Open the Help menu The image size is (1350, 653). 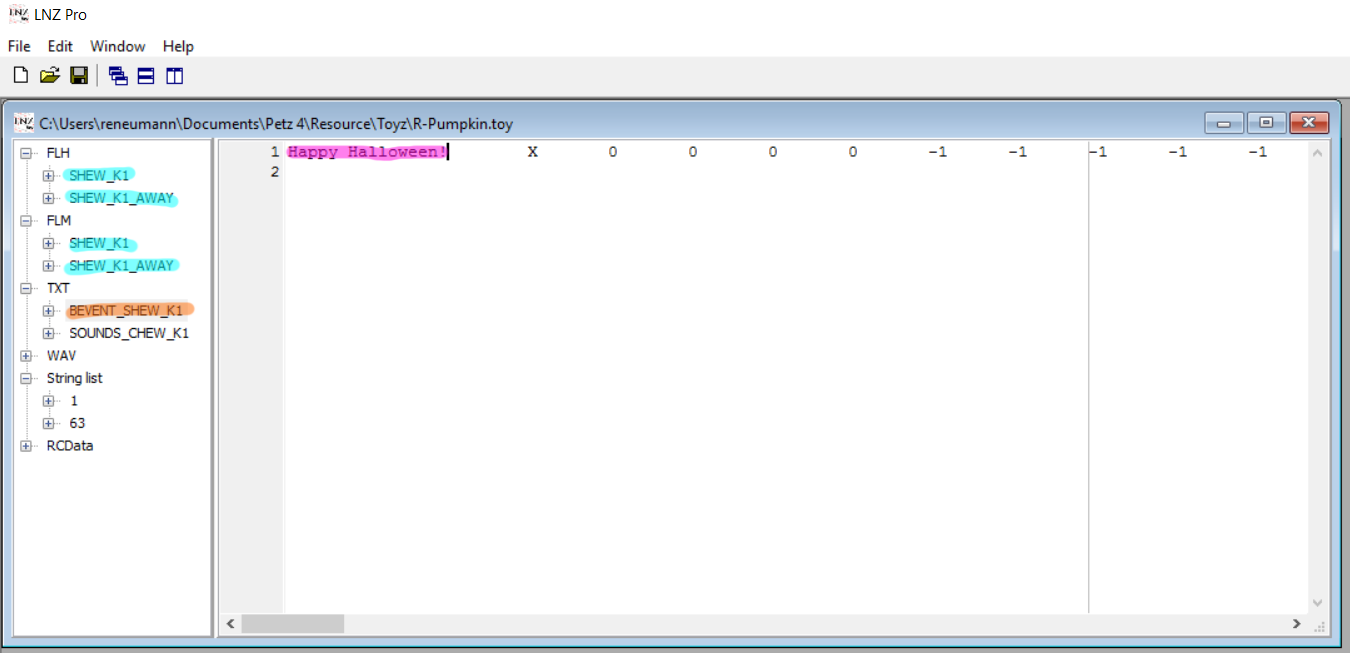pos(178,46)
